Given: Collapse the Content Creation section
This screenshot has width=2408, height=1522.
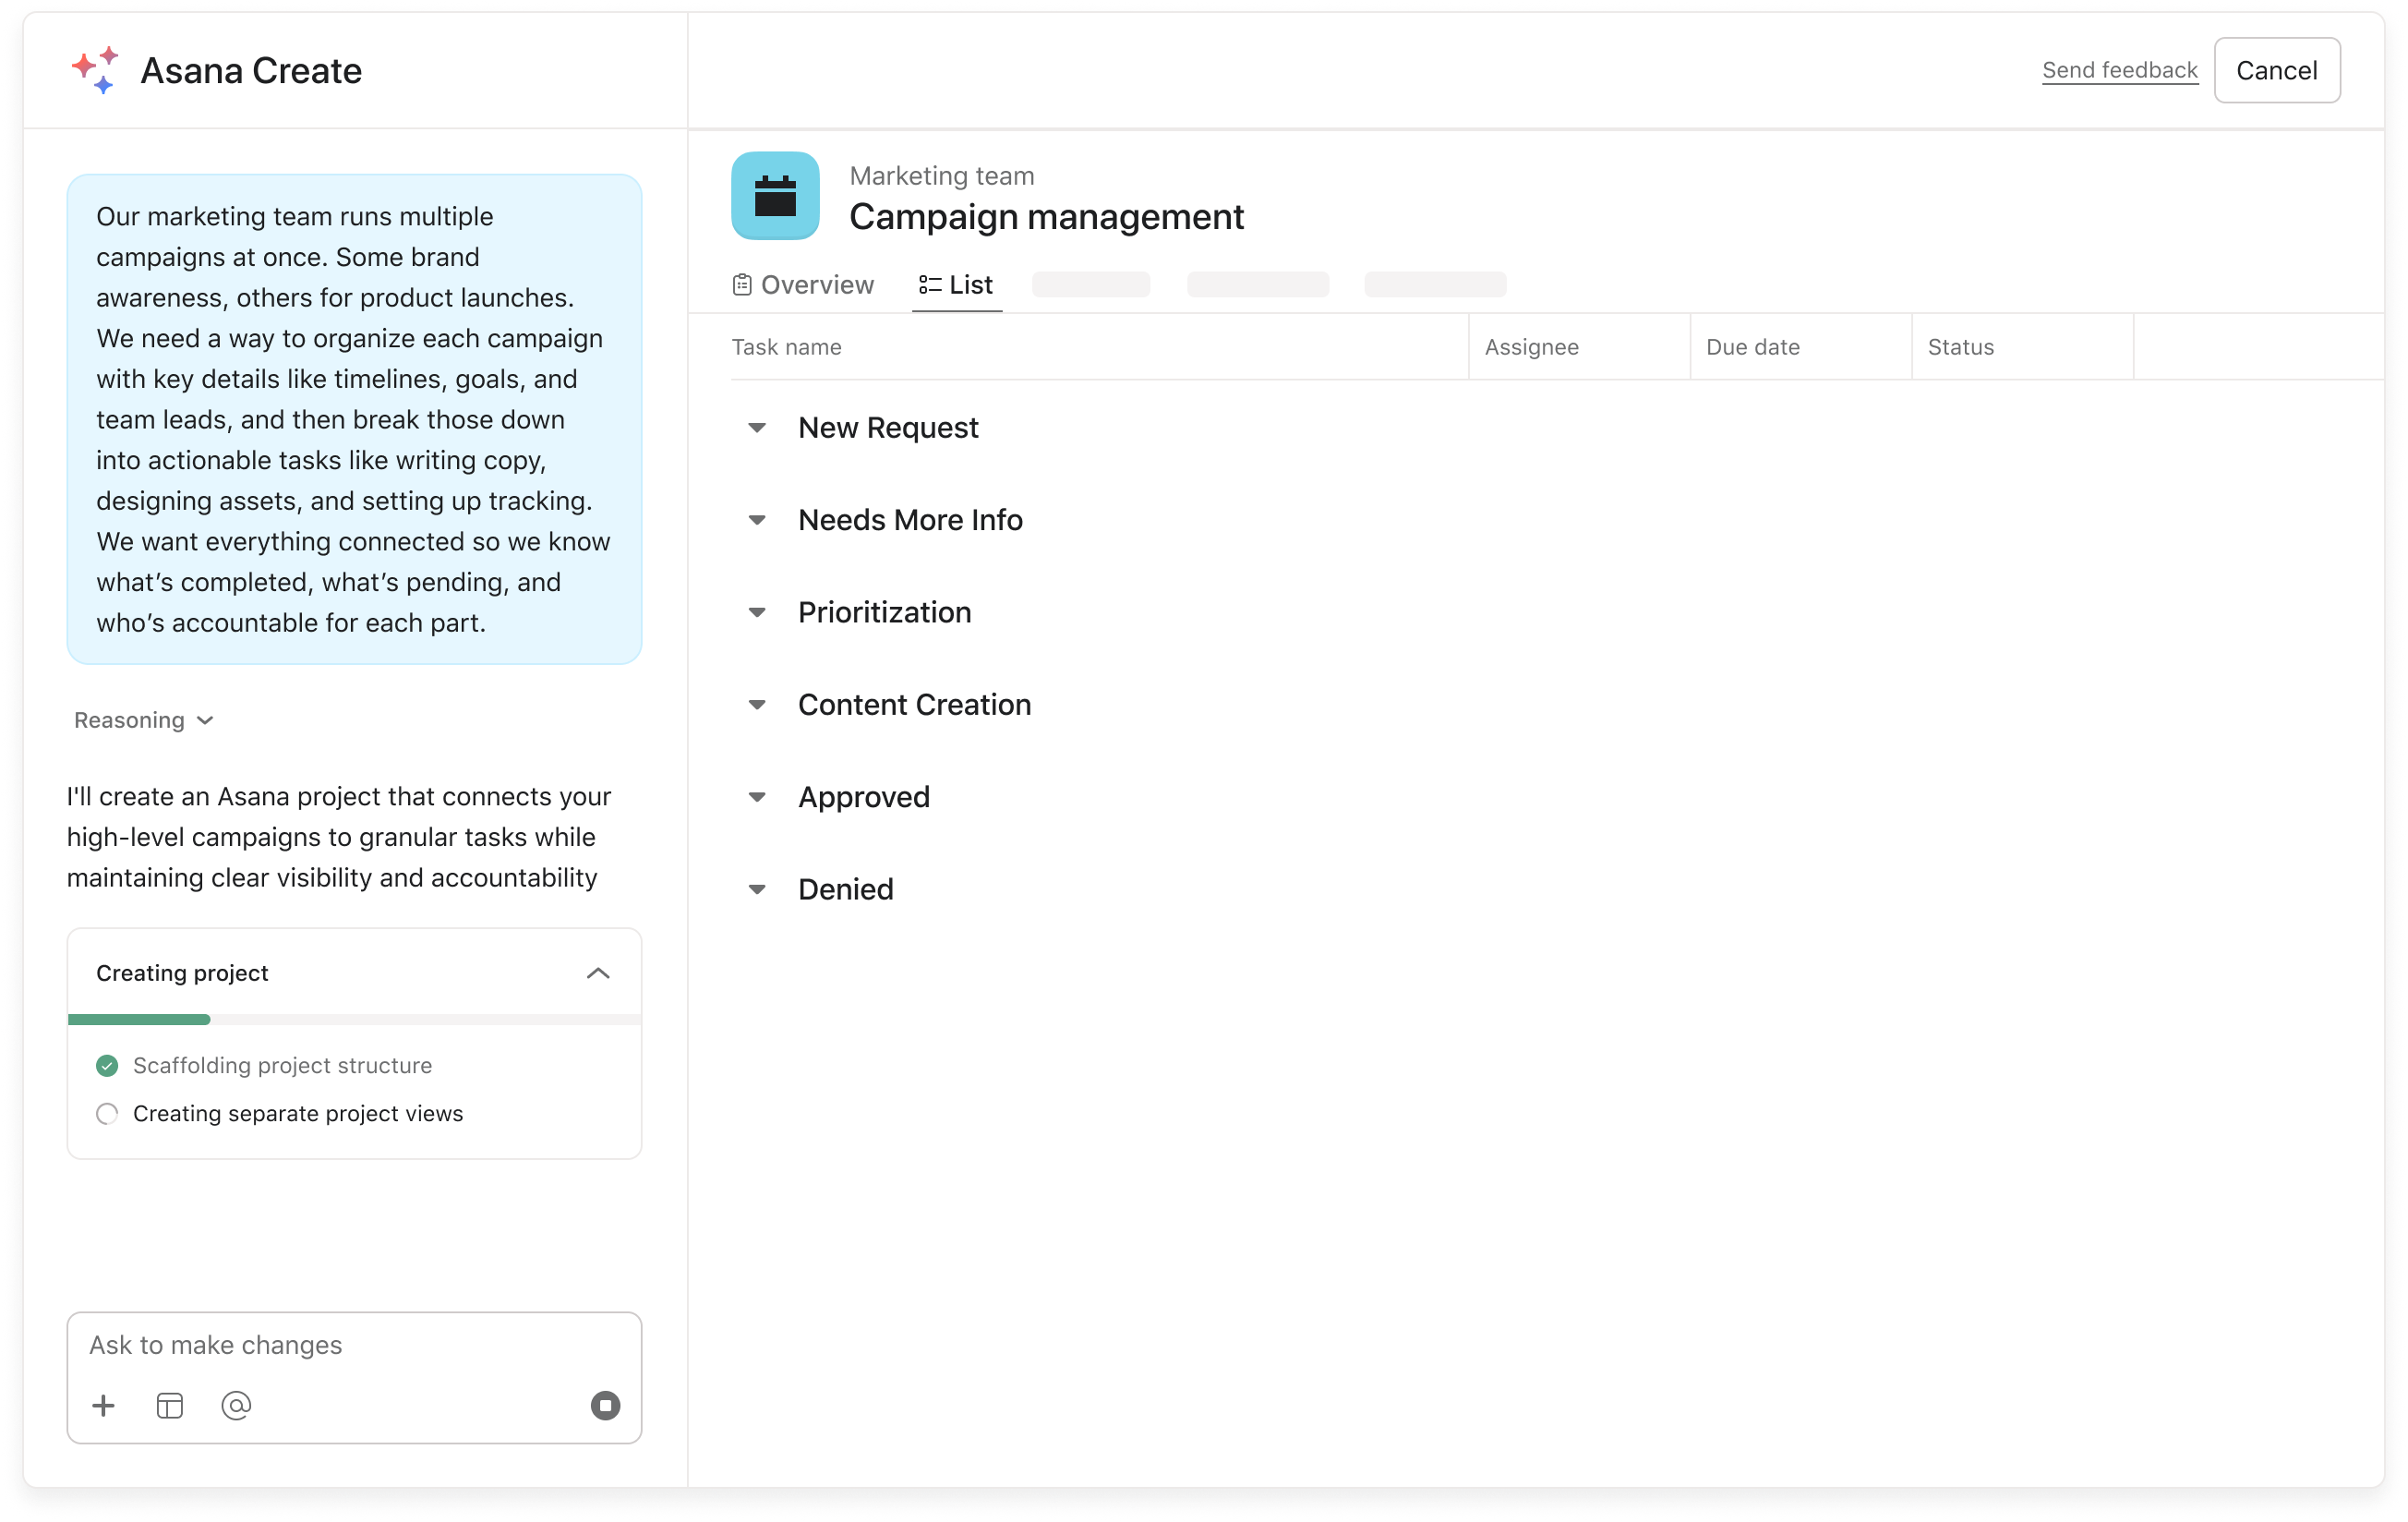Looking at the screenshot, I should 757,705.
